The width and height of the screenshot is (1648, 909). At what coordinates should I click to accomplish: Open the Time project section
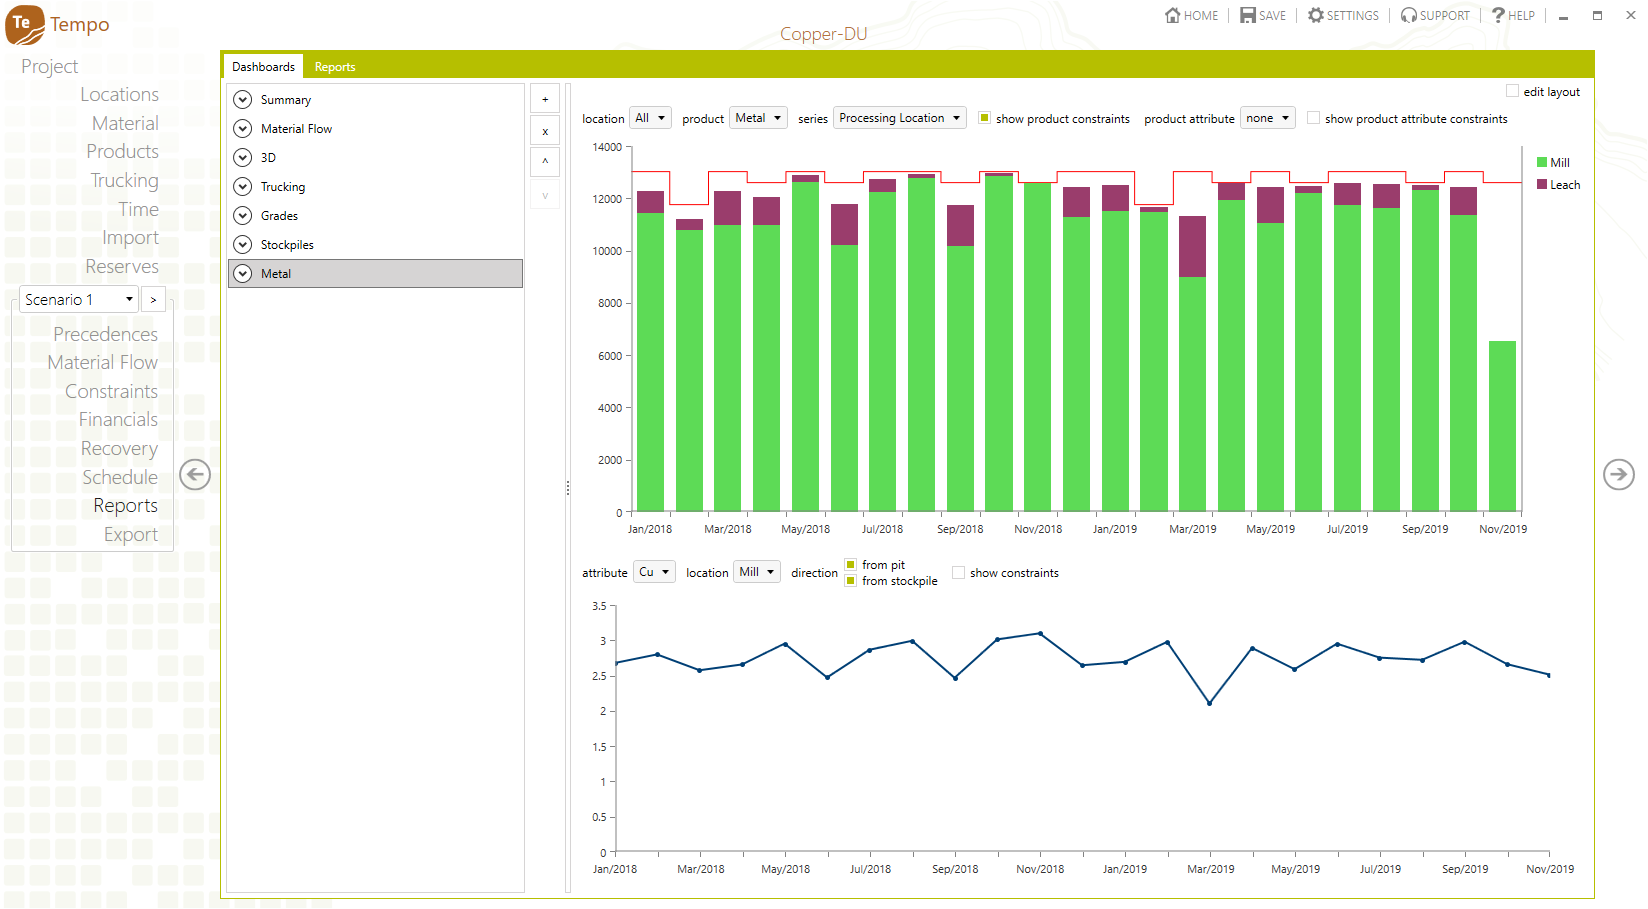pos(138,209)
